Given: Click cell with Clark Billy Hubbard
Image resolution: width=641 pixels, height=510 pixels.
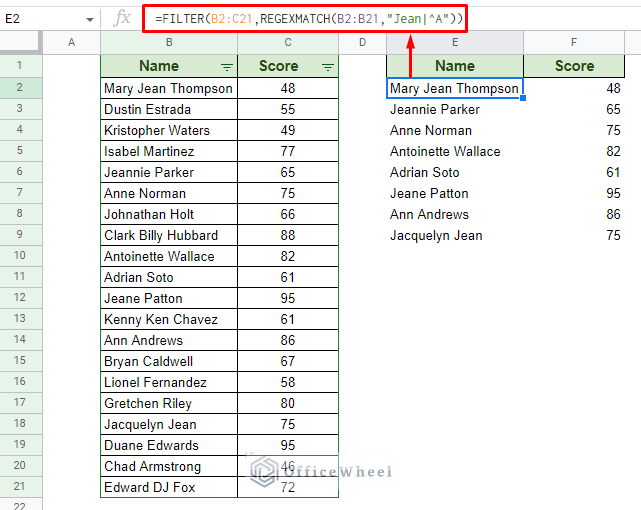Looking at the screenshot, I should coord(169,235).
